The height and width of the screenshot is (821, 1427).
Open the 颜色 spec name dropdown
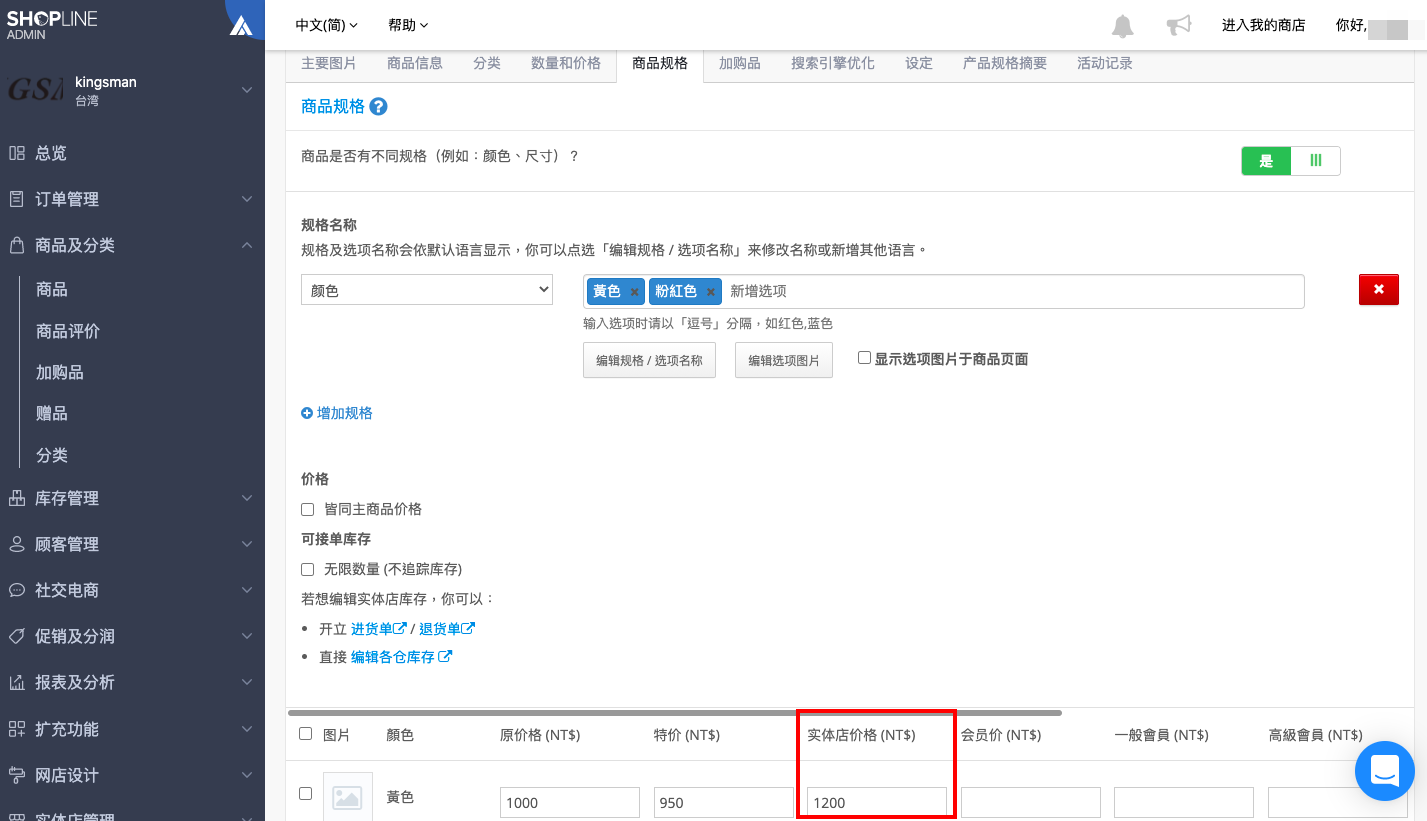pos(427,290)
